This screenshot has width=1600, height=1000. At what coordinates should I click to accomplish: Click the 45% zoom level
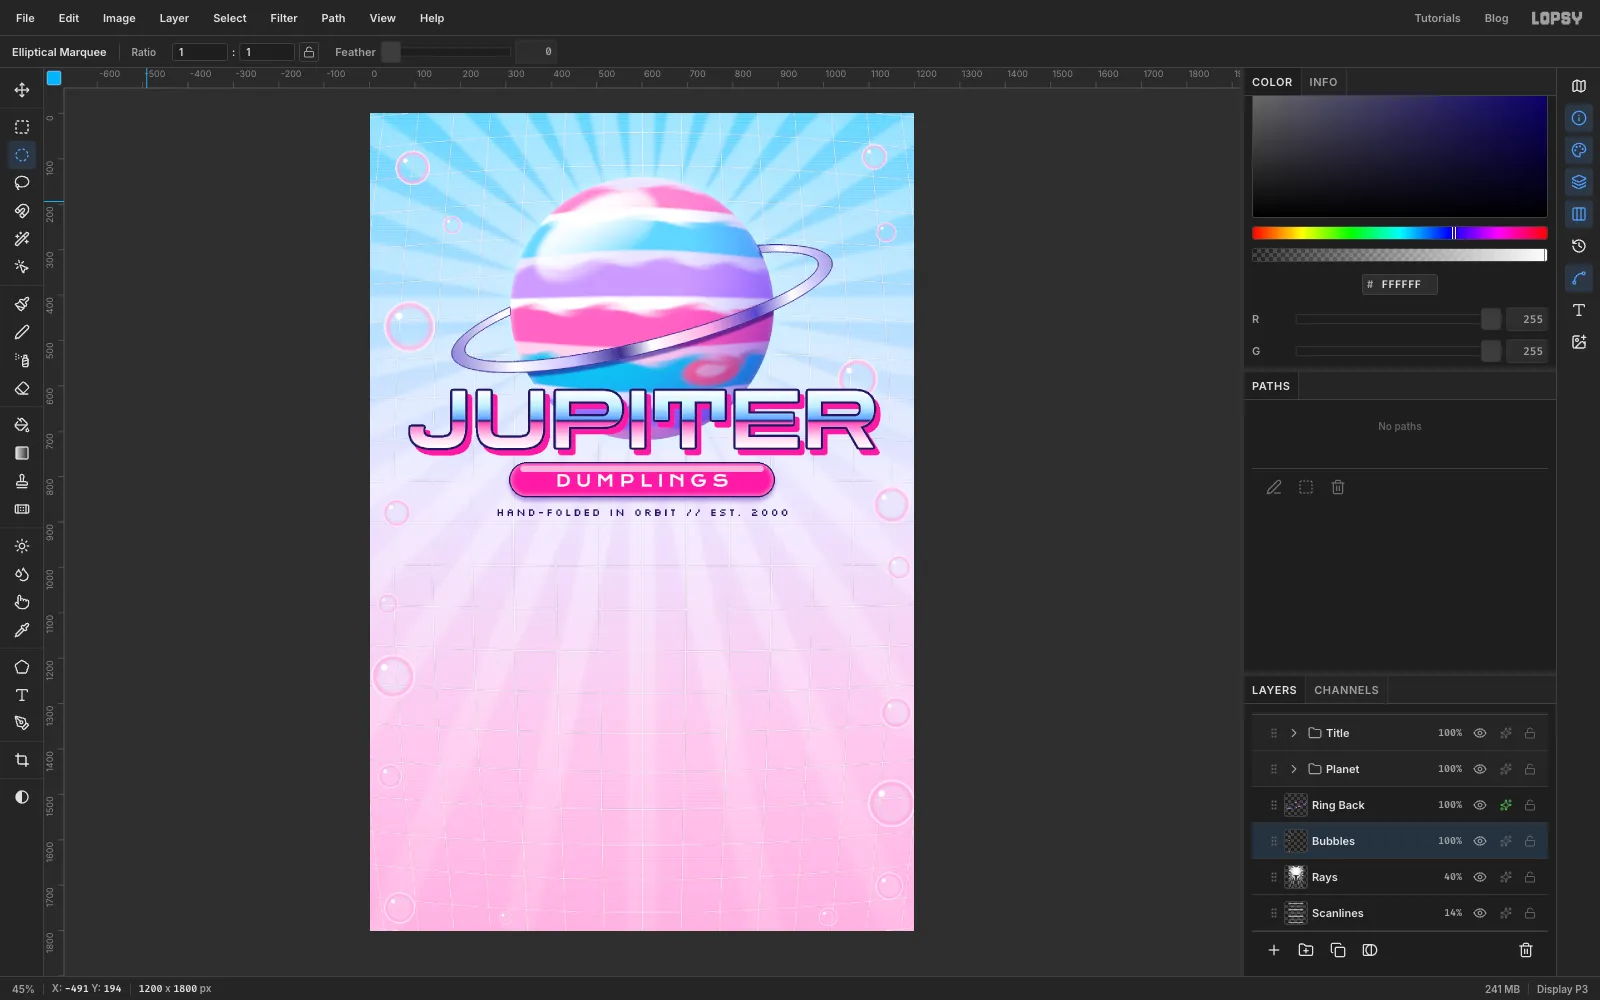click(x=23, y=989)
